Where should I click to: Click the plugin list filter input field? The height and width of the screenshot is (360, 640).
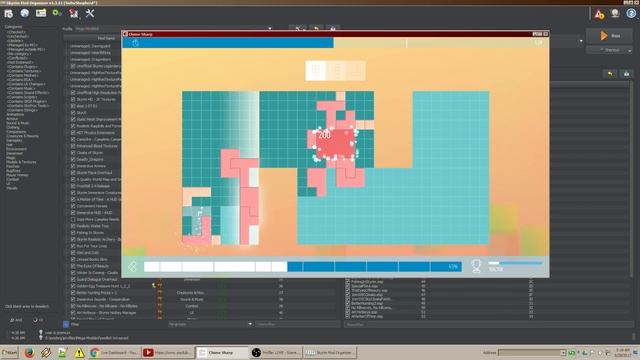(488, 324)
